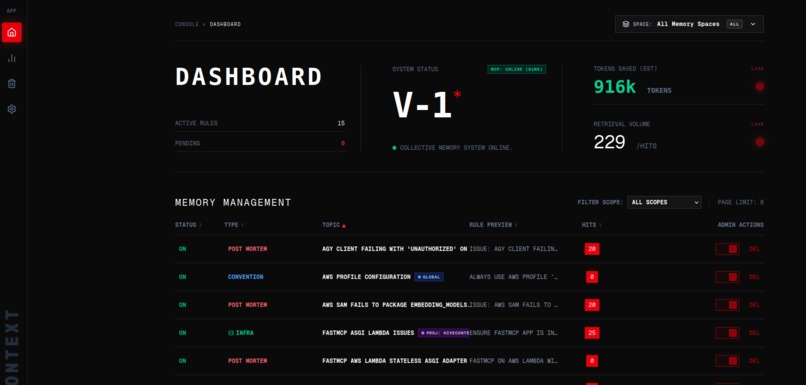Click the CONVENTION type label
The height and width of the screenshot is (385, 806).
(x=246, y=277)
